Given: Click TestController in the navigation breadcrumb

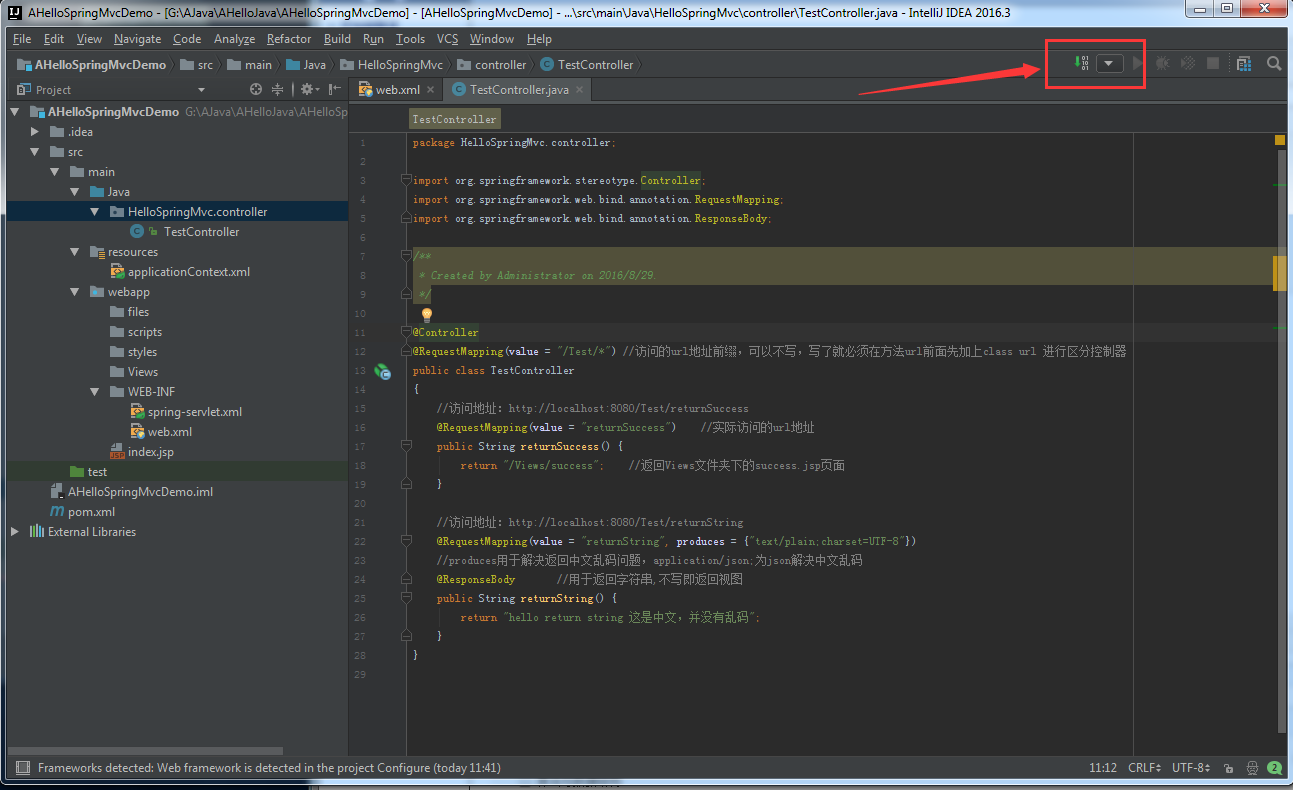Looking at the screenshot, I should pyautogui.click(x=586, y=64).
